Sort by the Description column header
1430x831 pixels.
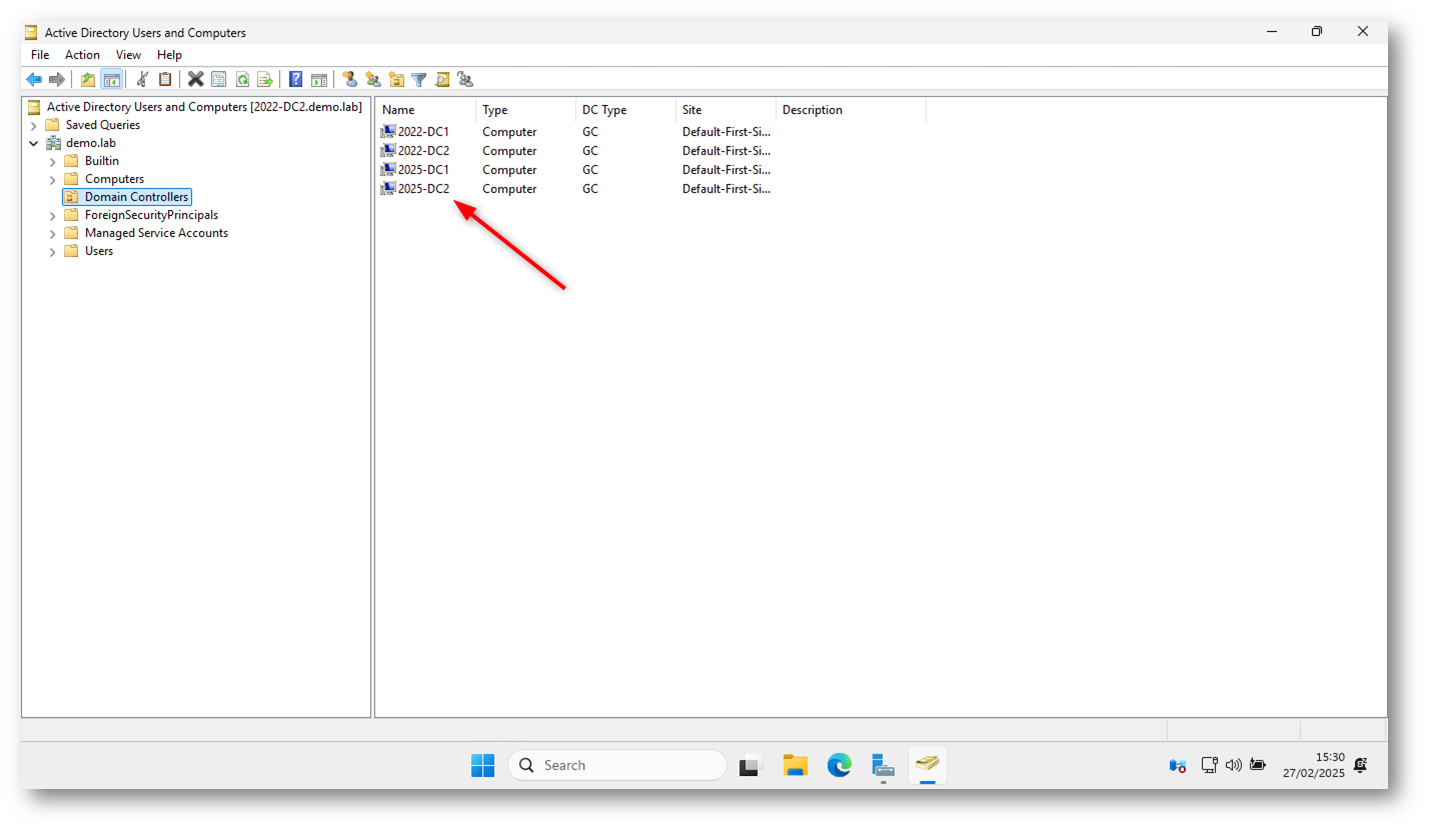851,110
